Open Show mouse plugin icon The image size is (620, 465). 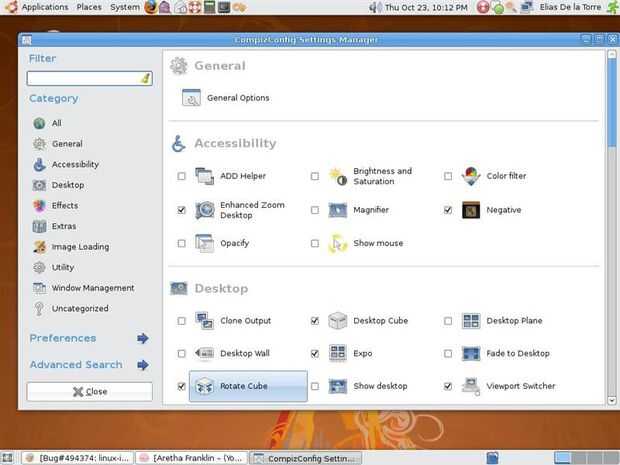338,243
